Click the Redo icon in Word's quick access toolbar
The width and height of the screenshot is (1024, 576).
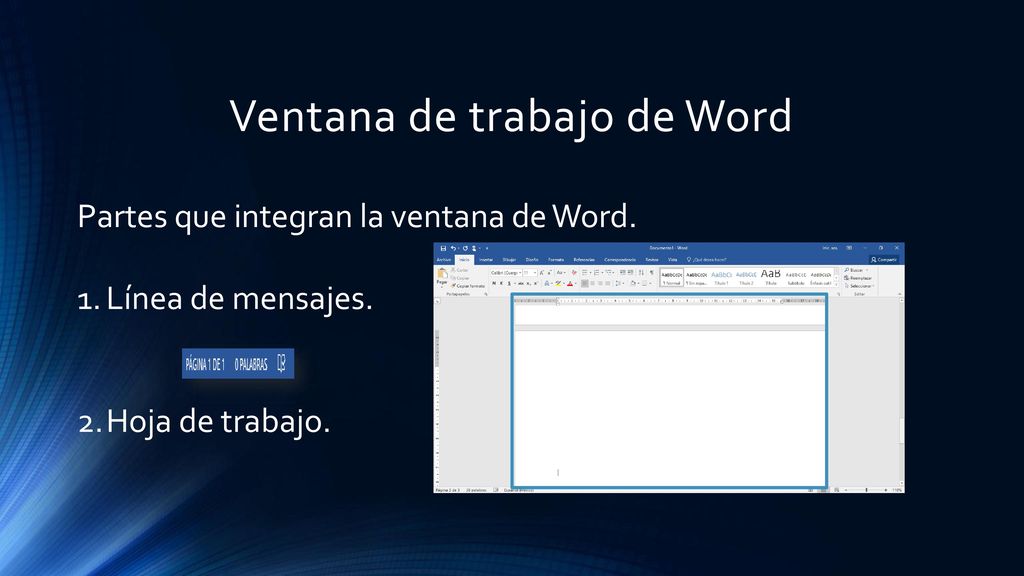coord(465,248)
